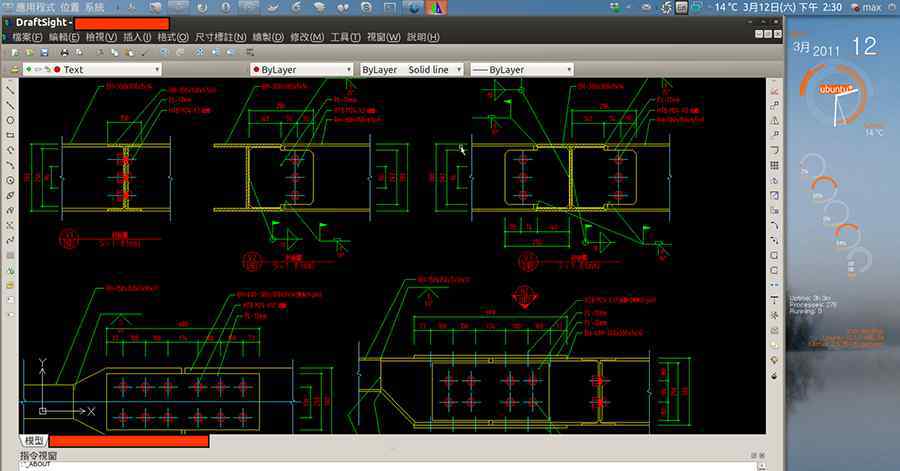900x471 pixels.
Task: Click the Text T icon in right toolbar
Action: coord(774,299)
